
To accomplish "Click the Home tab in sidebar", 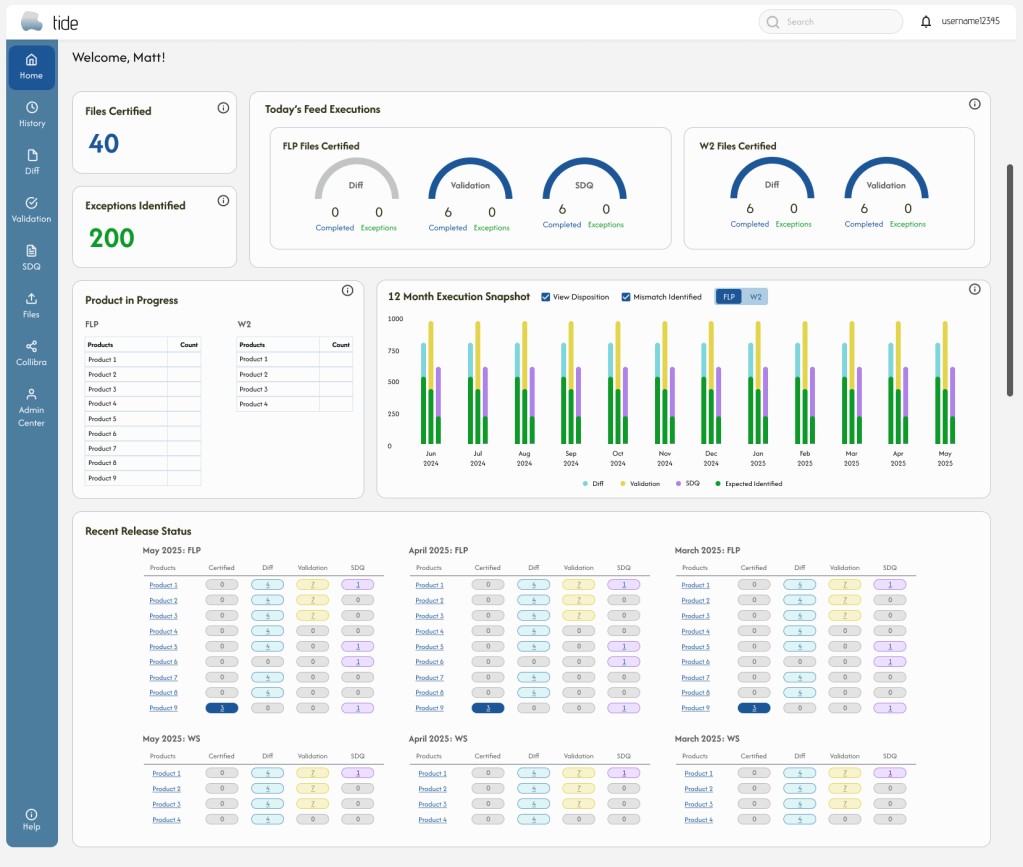I will [32, 66].
